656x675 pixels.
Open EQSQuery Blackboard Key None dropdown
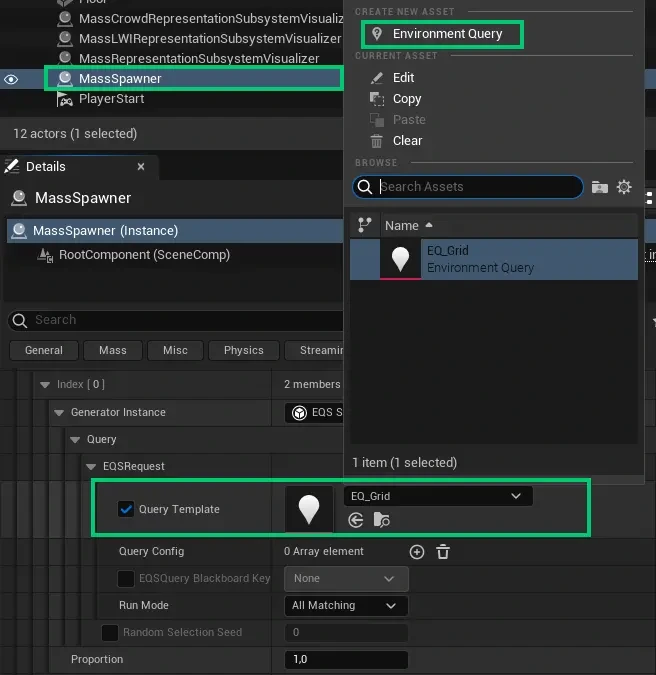346,579
